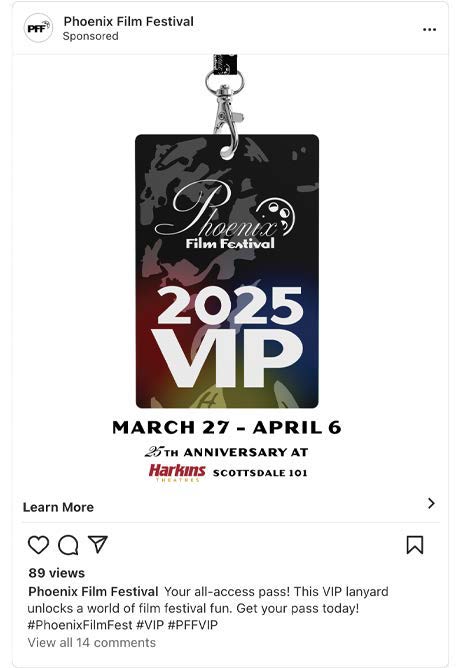Like the post with the heart icon

[x=38, y=545]
